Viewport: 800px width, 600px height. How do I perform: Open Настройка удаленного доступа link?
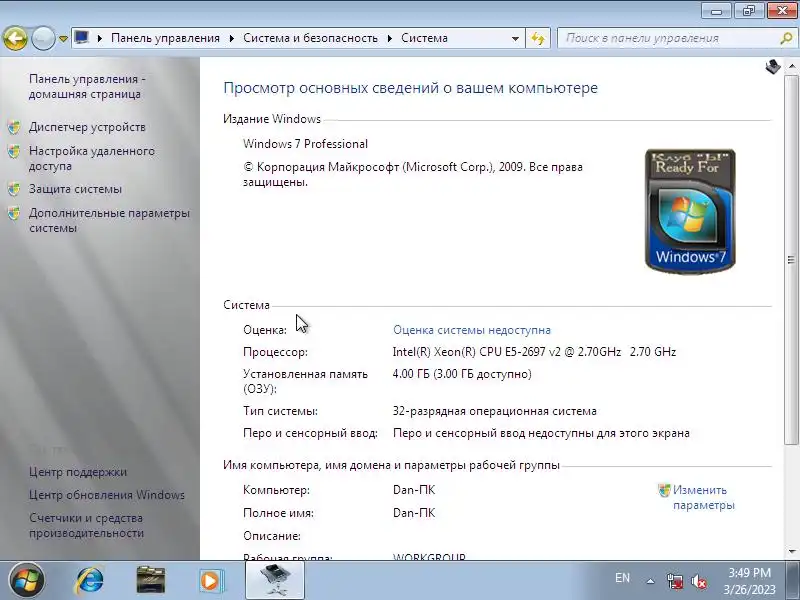coord(92,159)
